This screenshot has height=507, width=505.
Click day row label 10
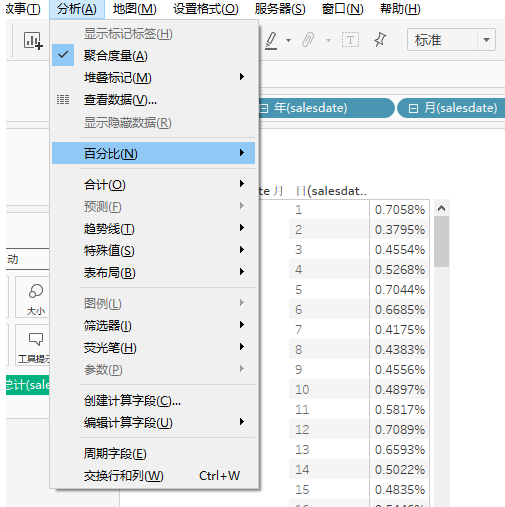pyautogui.click(x=302, y=390)
